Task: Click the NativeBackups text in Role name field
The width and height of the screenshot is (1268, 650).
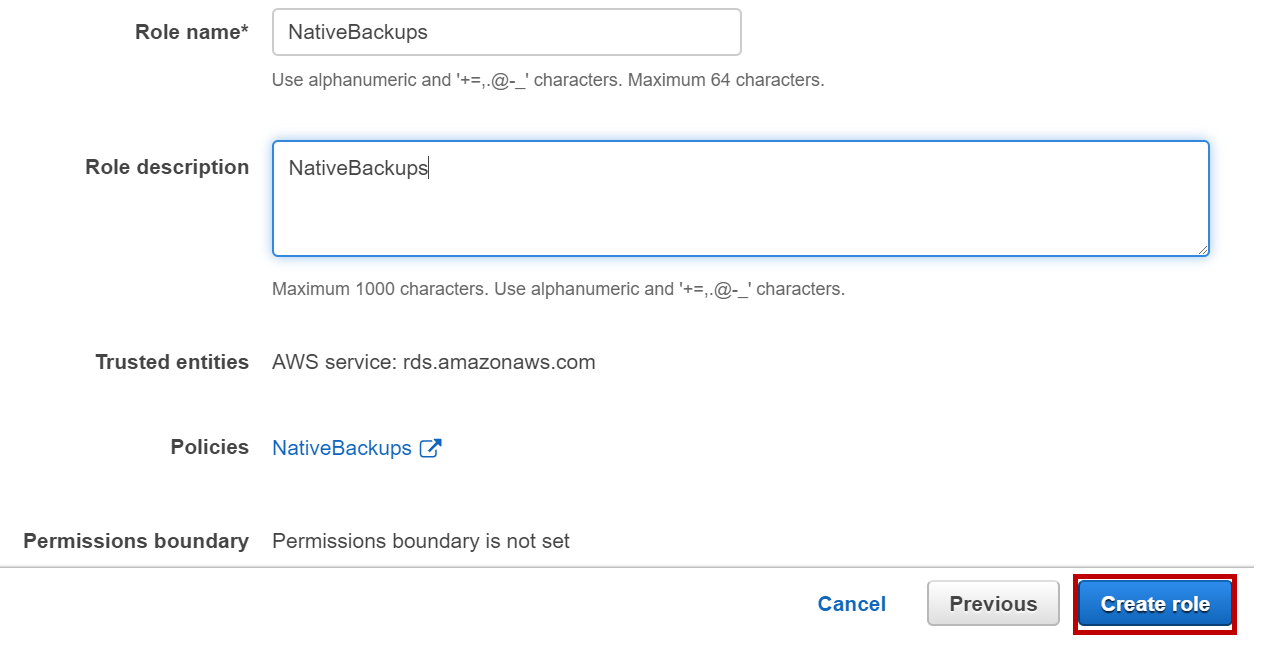Action: [358, 32]
